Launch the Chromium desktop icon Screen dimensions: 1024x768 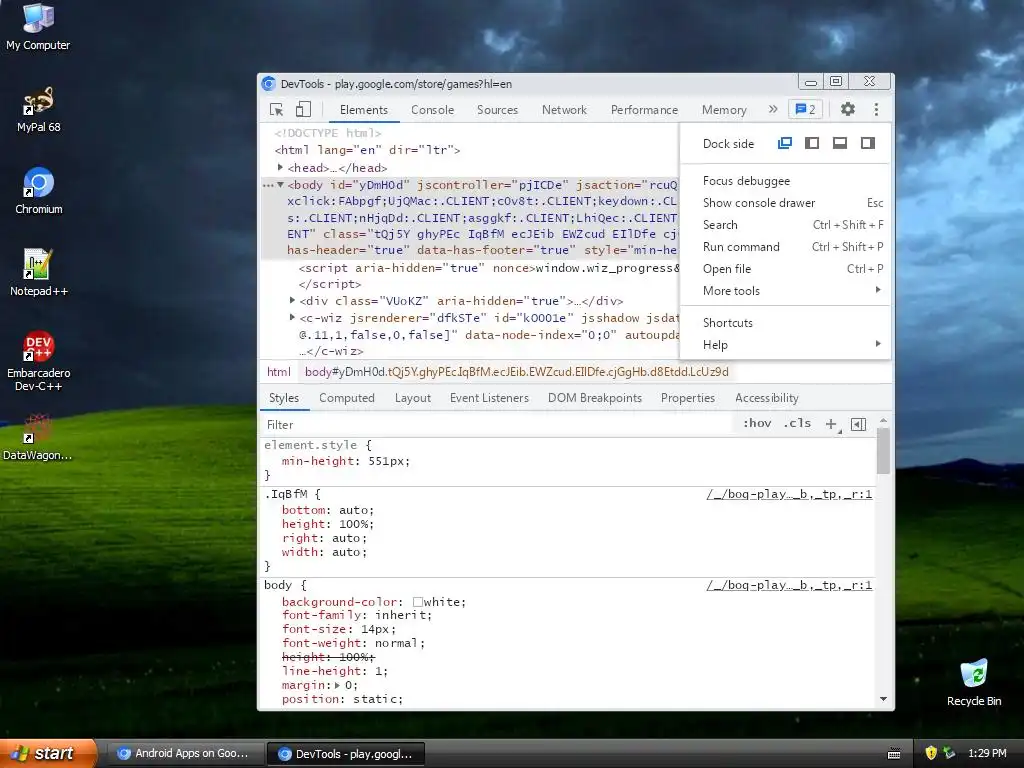(39, 191)
